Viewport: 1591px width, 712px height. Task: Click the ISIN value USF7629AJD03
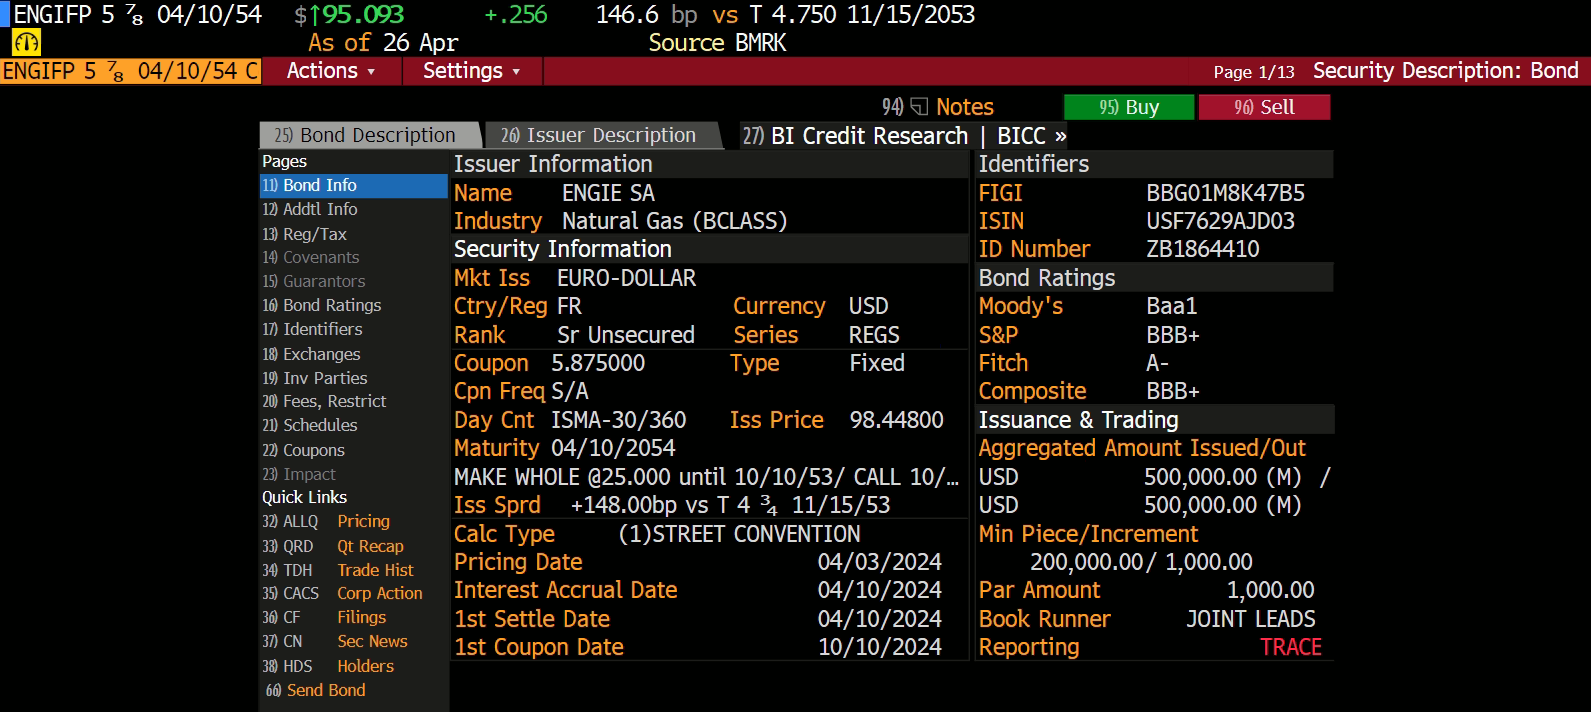pyautogui.click(x=1220, y=221)
